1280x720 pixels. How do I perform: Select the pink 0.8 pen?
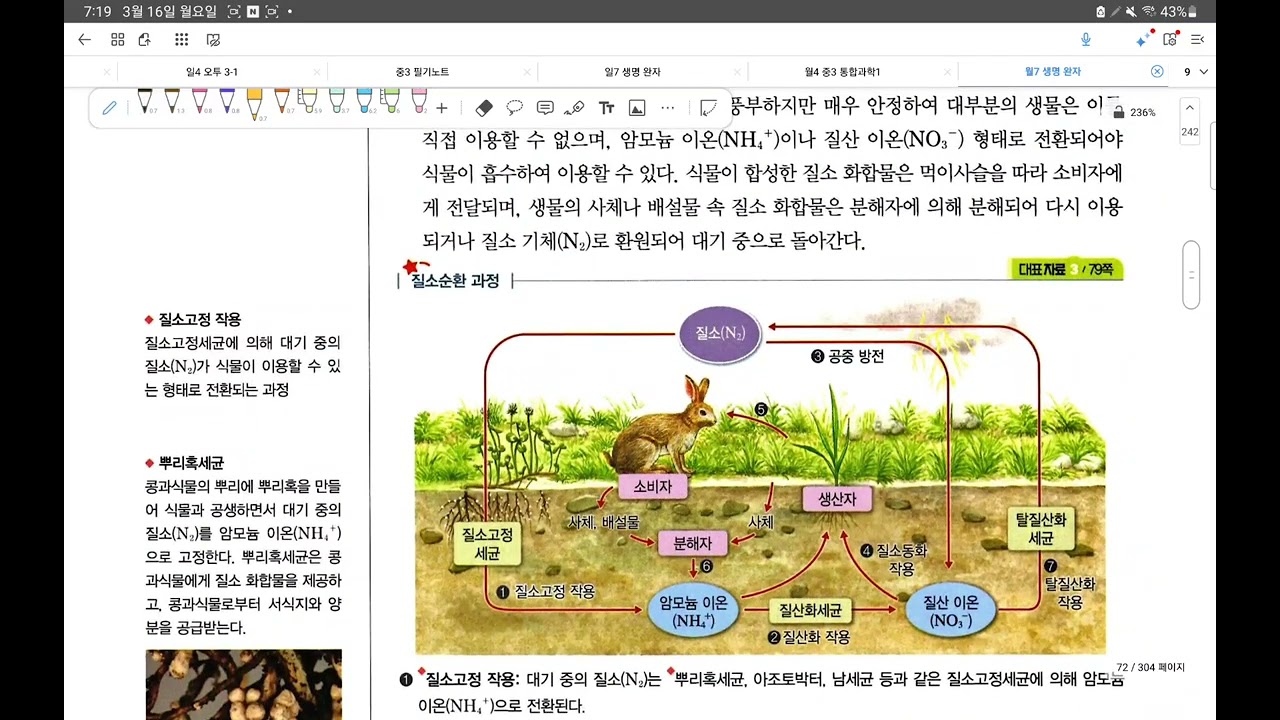[200, 103]
